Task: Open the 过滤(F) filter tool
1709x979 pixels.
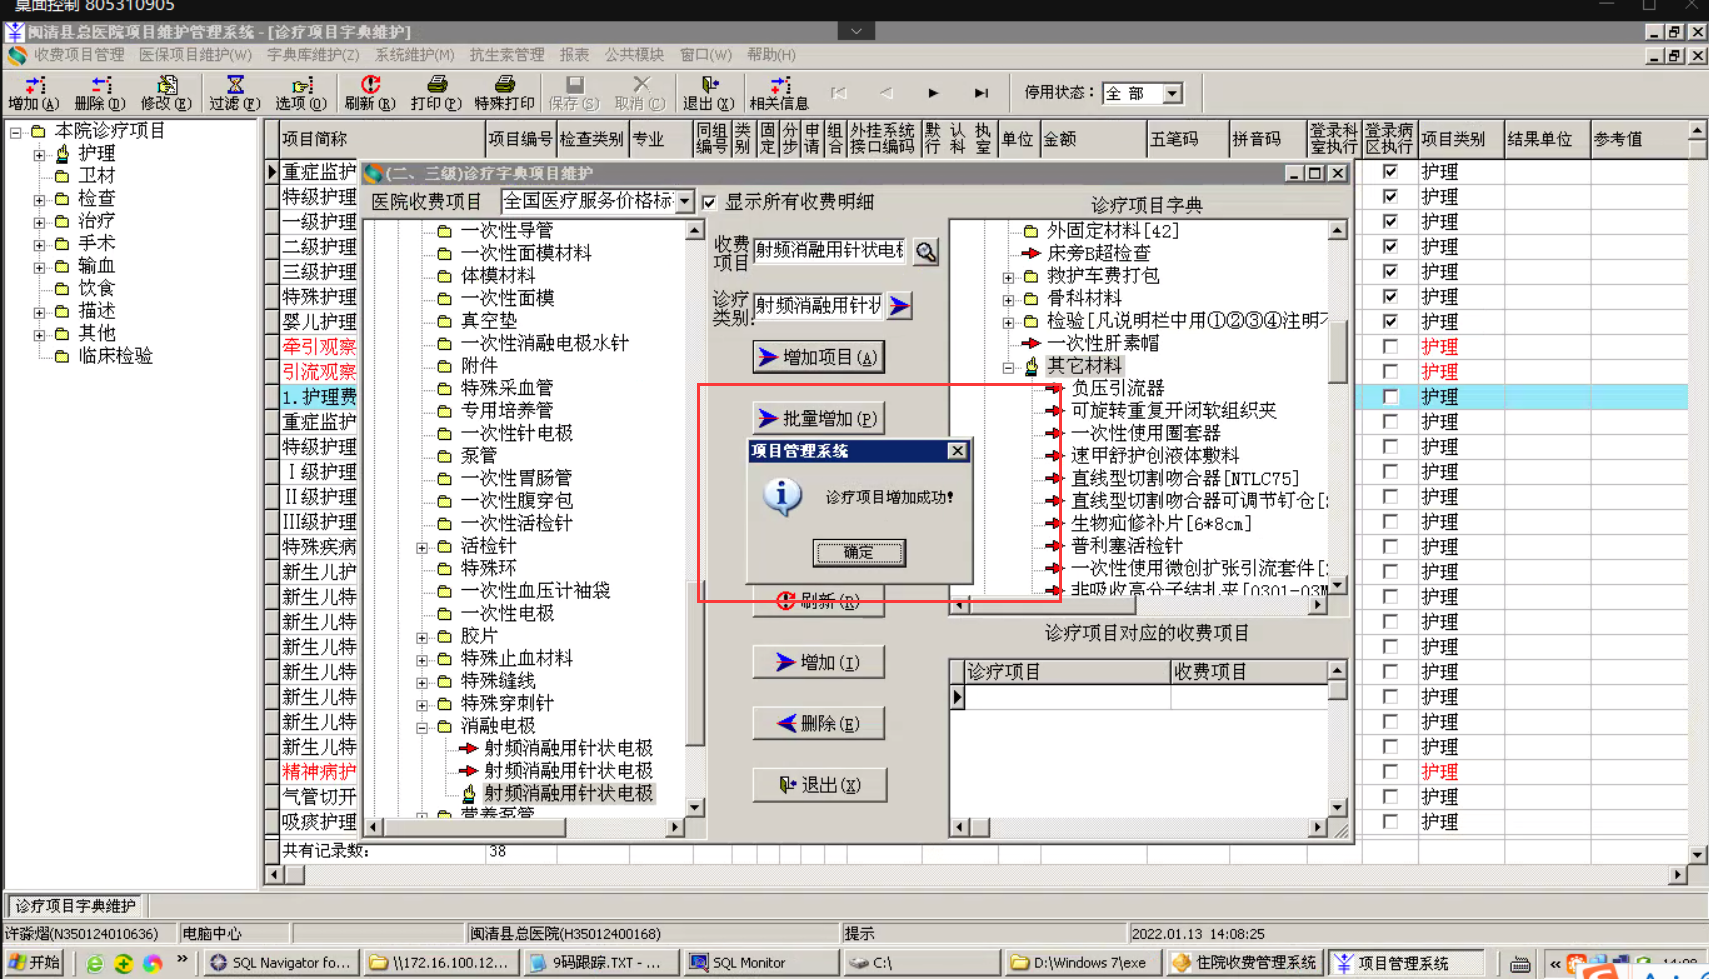Action: 234,93
